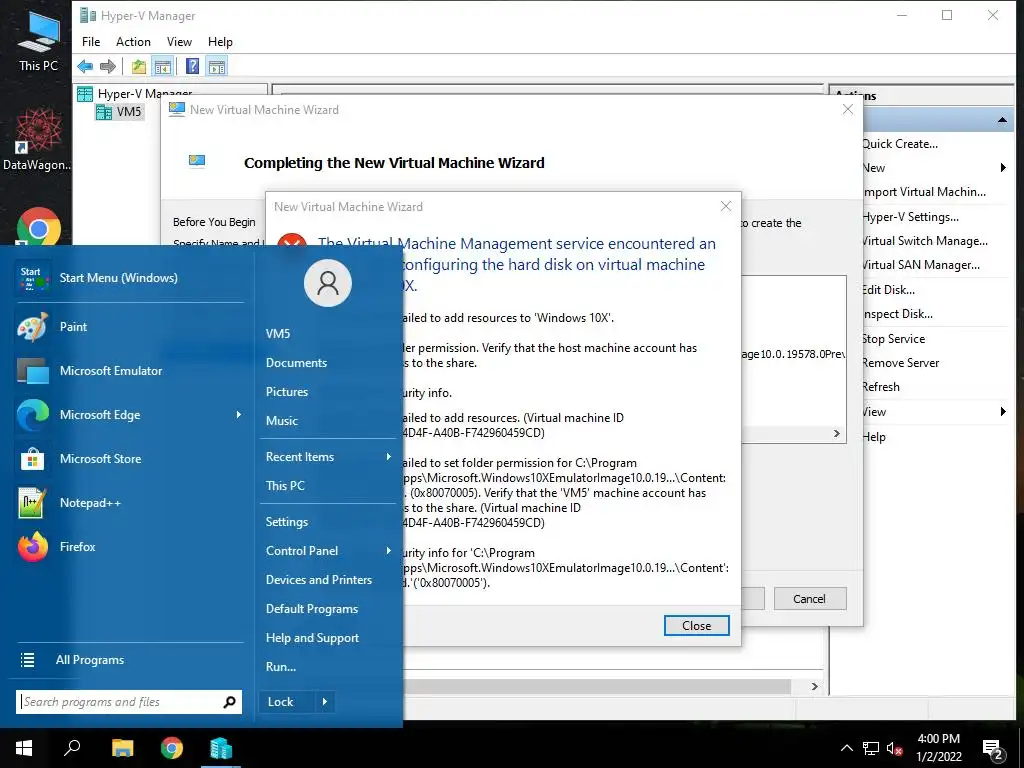Viewport: 1024px width, 768px height.
Task: Open Hyper-V Settings action
Action: 910,217
